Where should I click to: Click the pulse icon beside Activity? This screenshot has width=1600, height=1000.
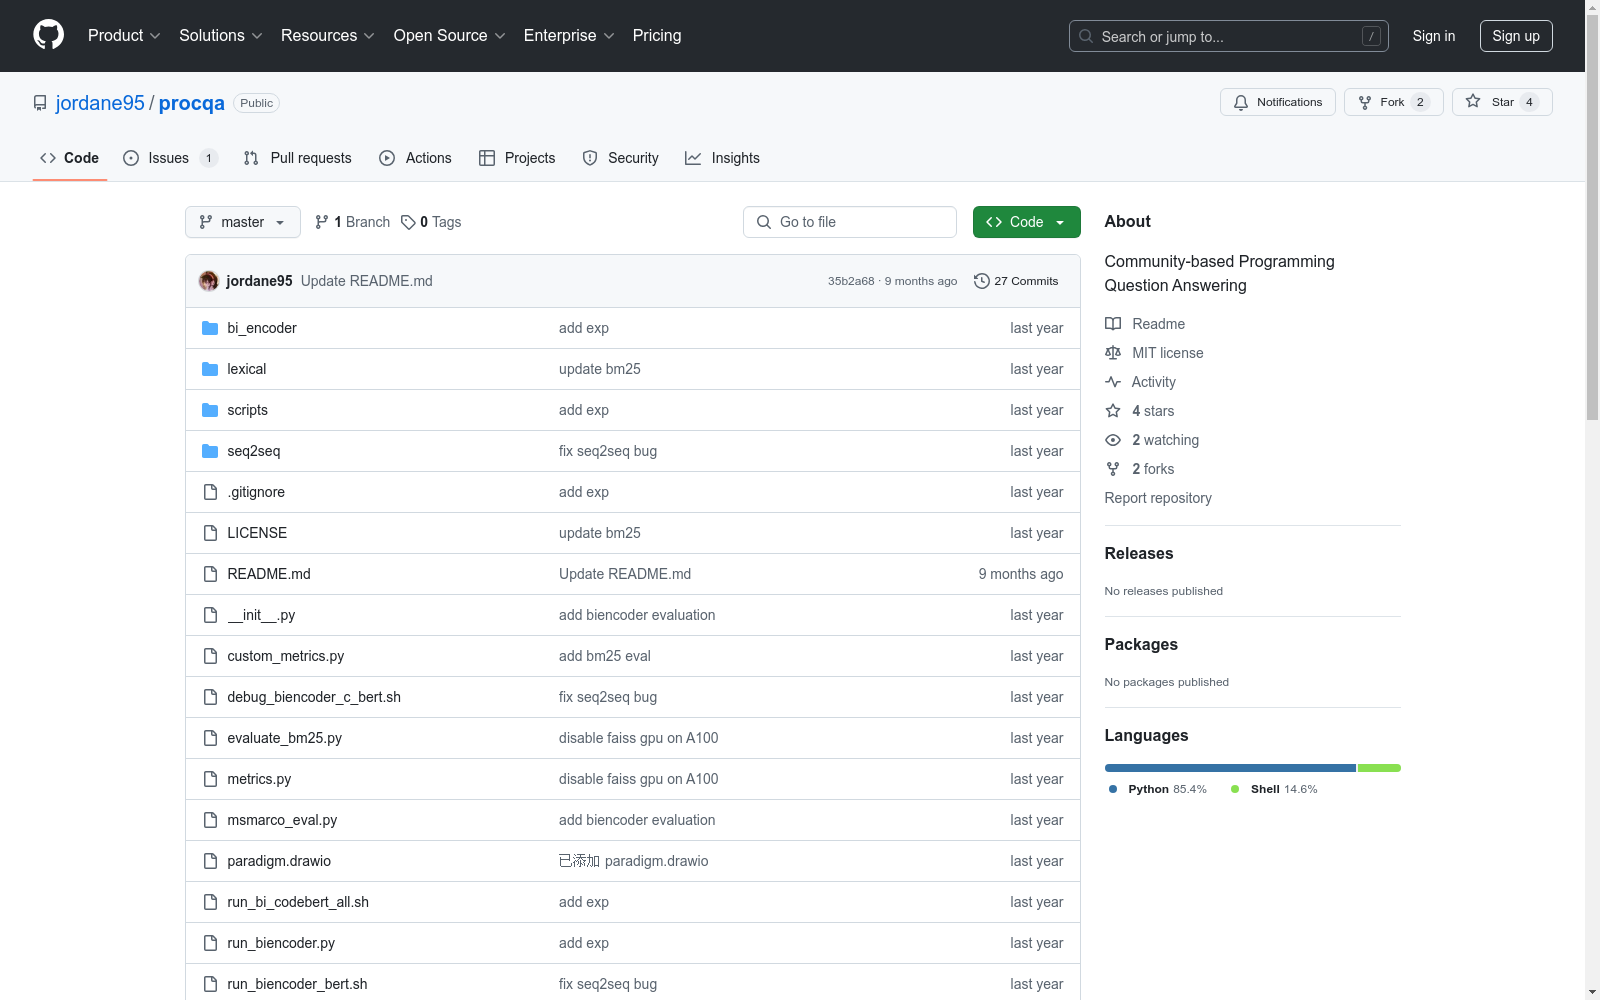[x=1113, y=382]
